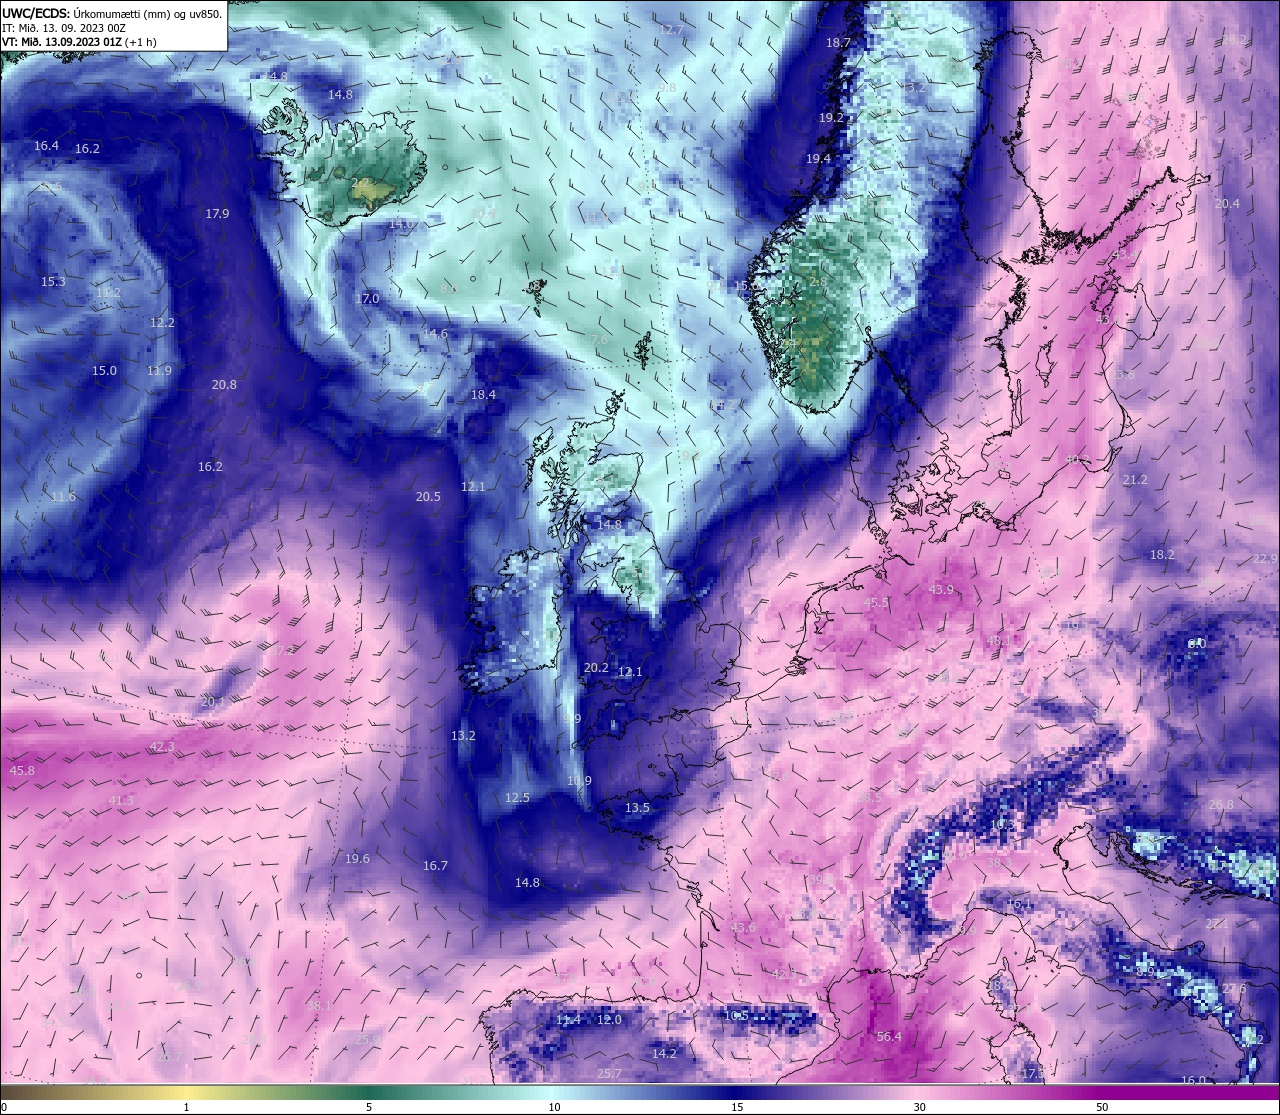Click the 41.3 value on the map
The width and height of the screenshot is (1280, 1115).
(x=121, y=800)
